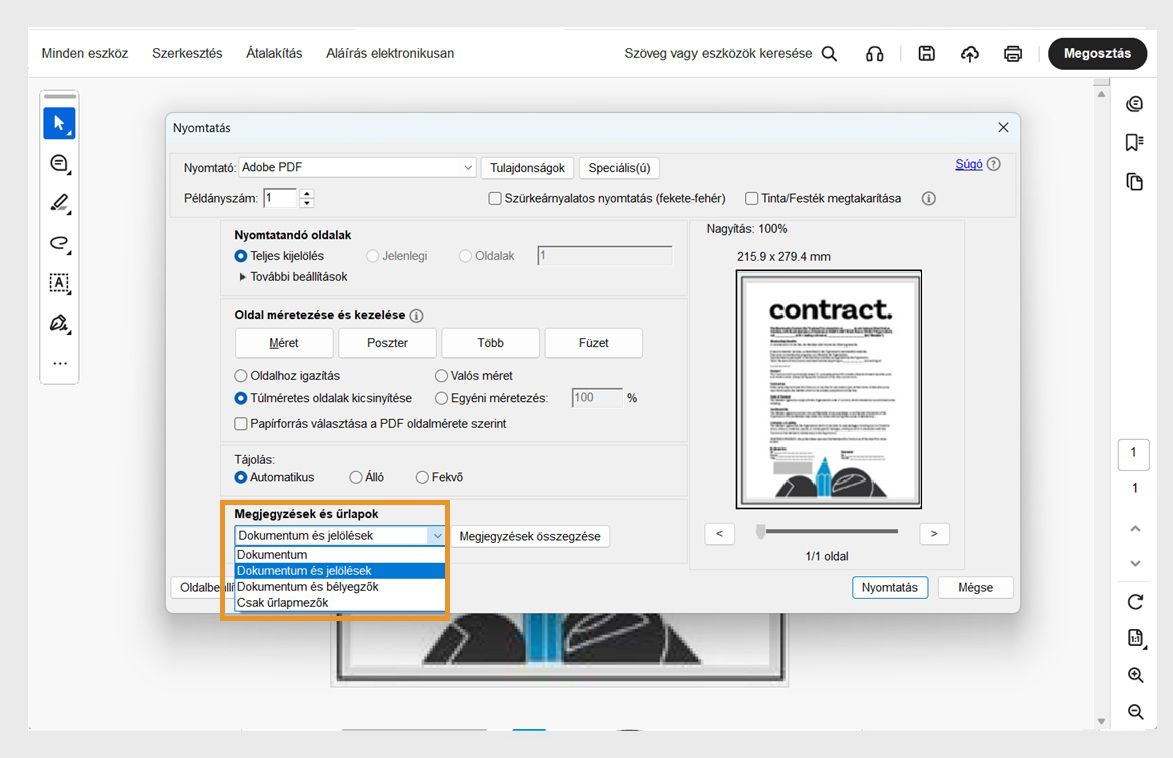Screen dimensions: 1173x758
Task: Select the arrow selection tool
Action: (59, 123)
